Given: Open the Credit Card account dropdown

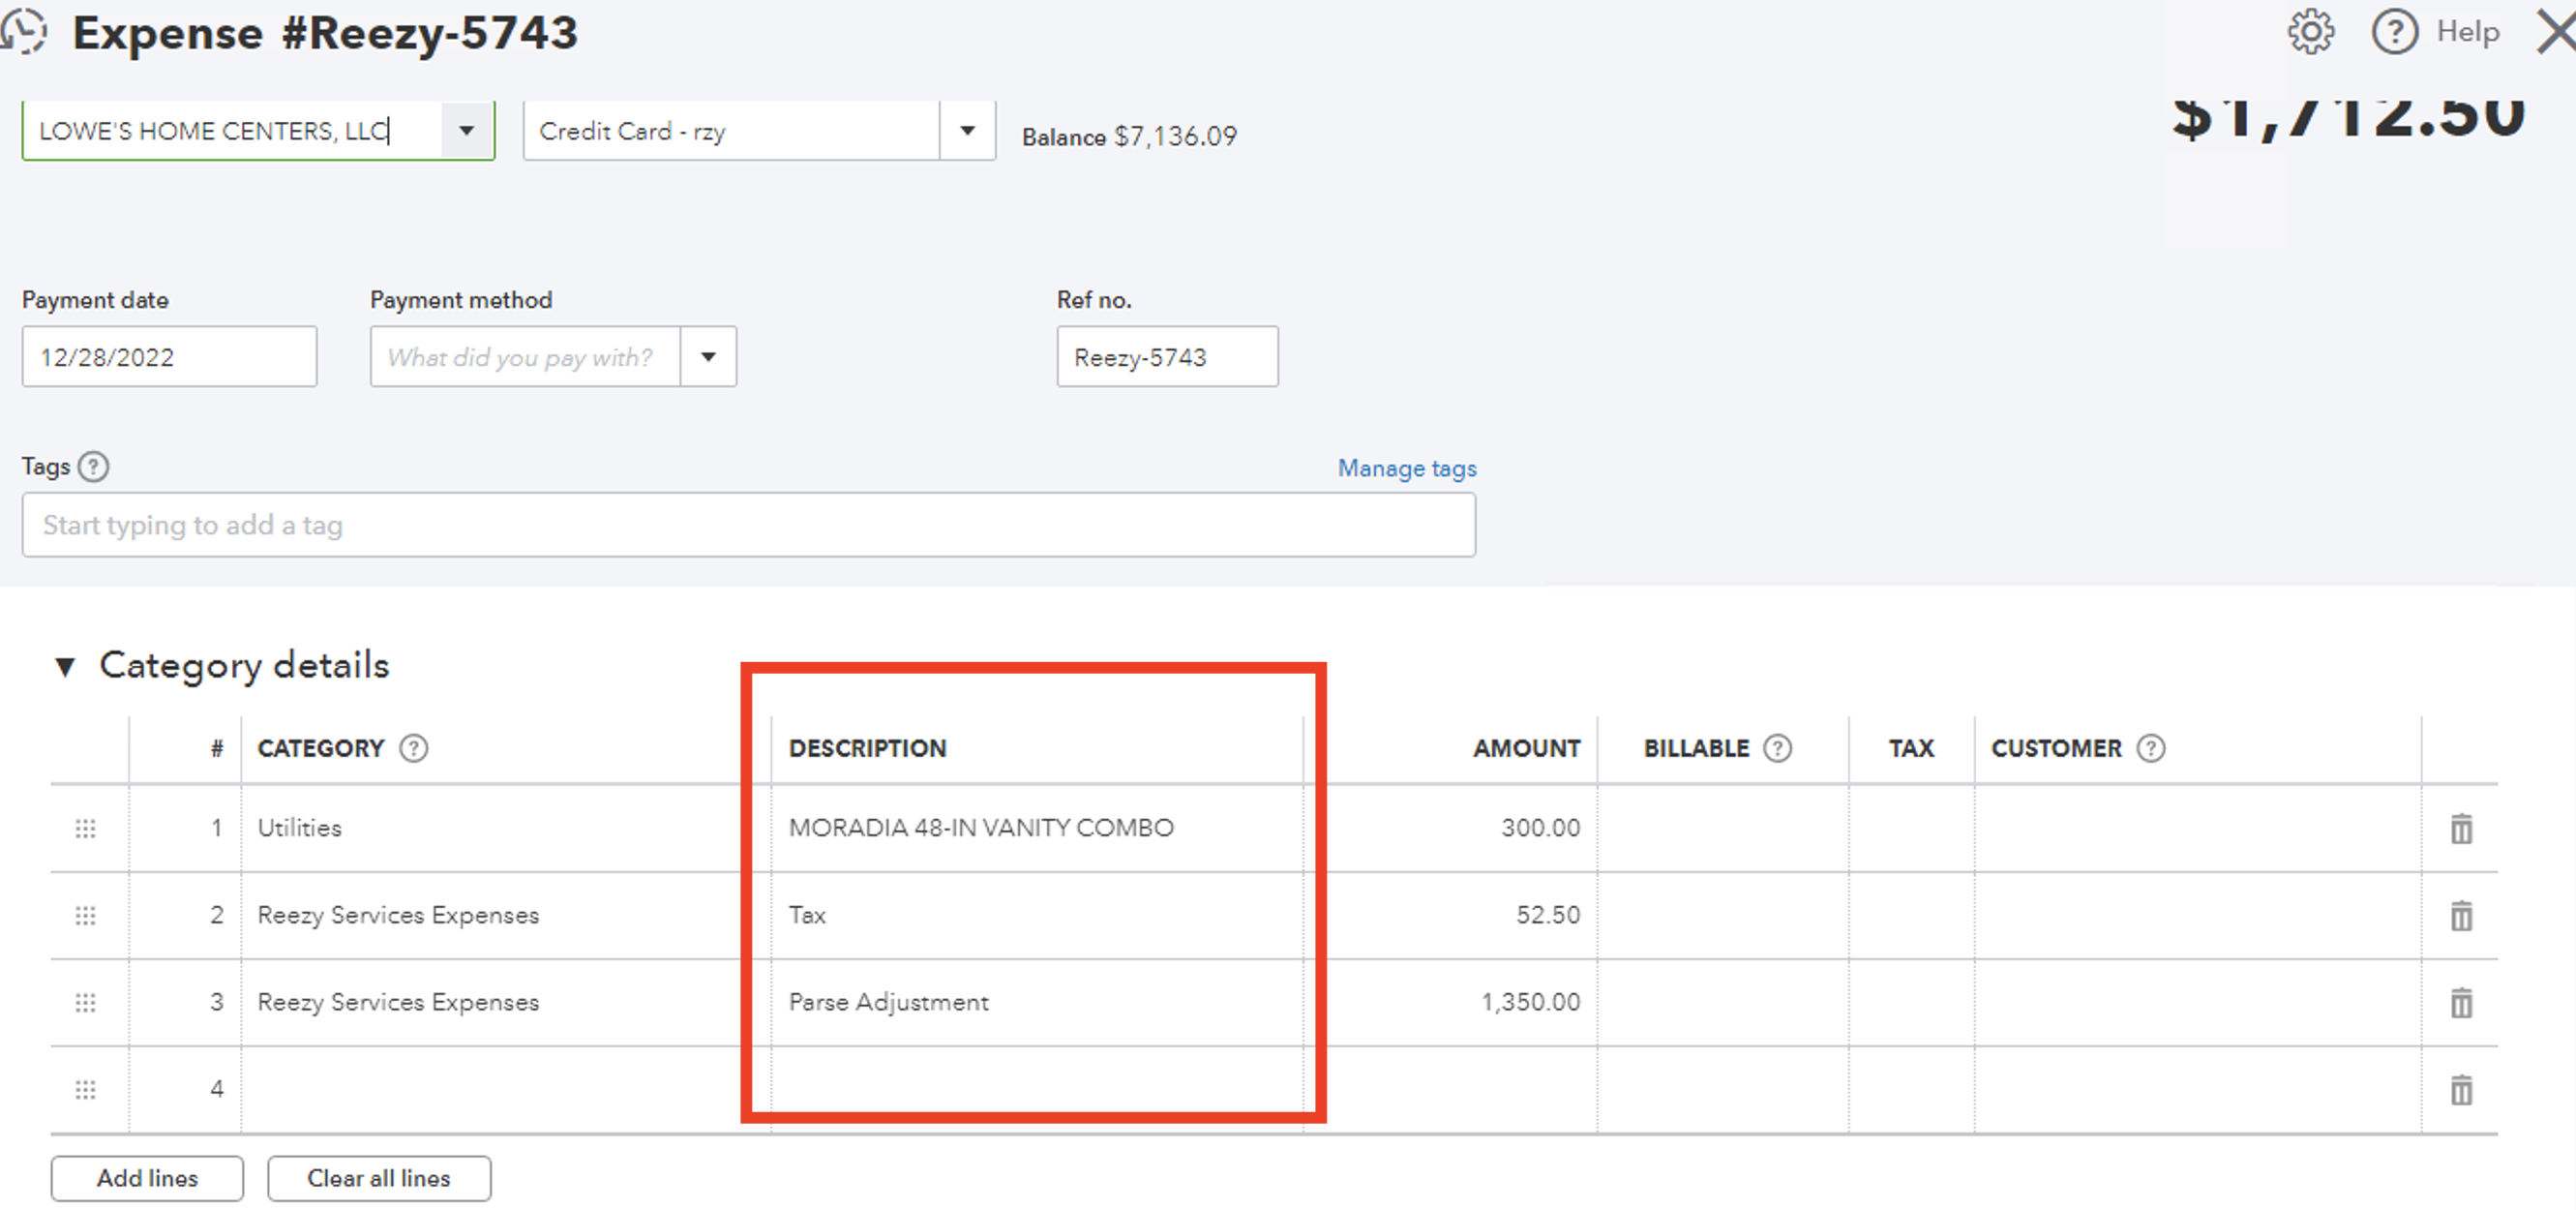Looking at the screenshot, I should [x=966, y=129].
